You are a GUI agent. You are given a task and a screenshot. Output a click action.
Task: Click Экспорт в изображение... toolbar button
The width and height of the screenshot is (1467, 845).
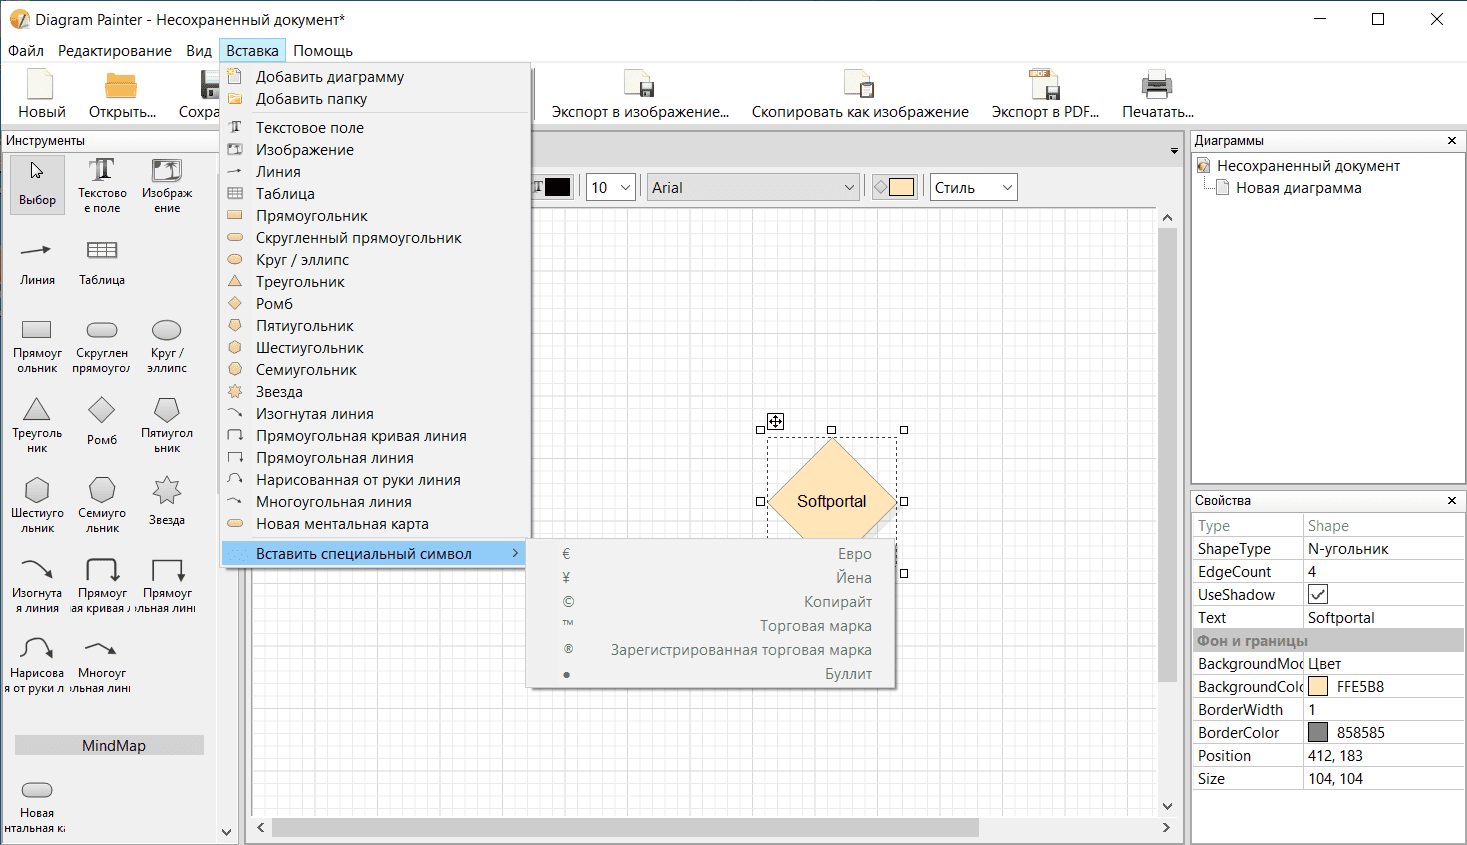point(640,94)
